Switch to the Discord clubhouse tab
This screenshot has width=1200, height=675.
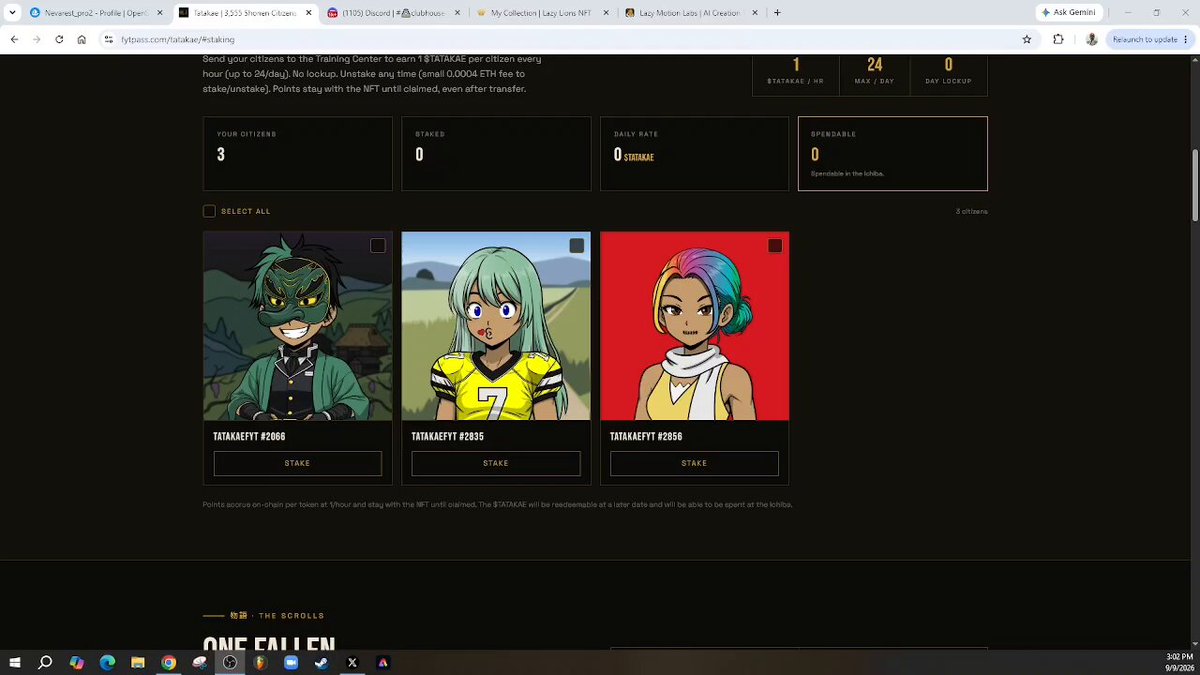tap(394, 13)
